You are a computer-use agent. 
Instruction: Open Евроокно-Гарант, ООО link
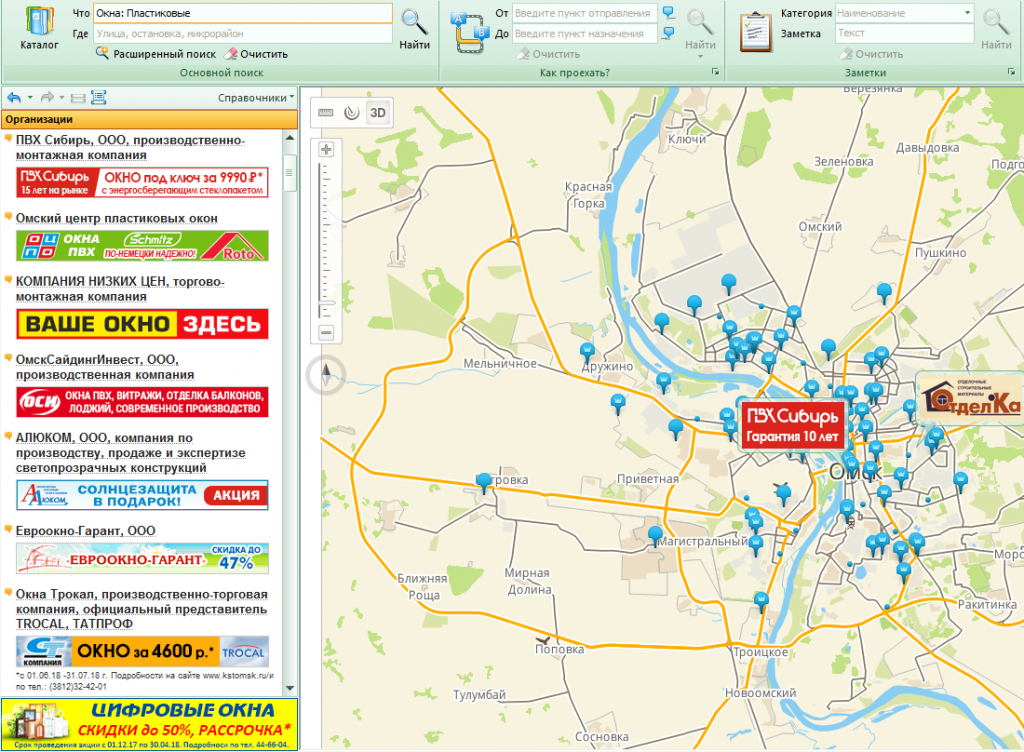point(86,531)
